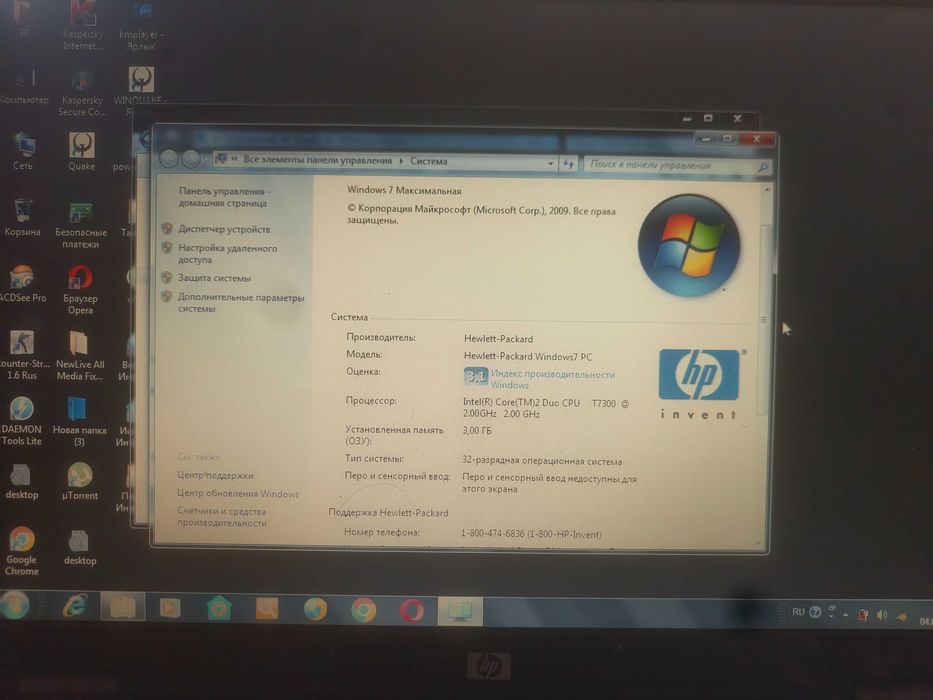Select Браузер Opera desktop icon
The width and height of the screenshot is (933, 700).
[x=80, y=290]
